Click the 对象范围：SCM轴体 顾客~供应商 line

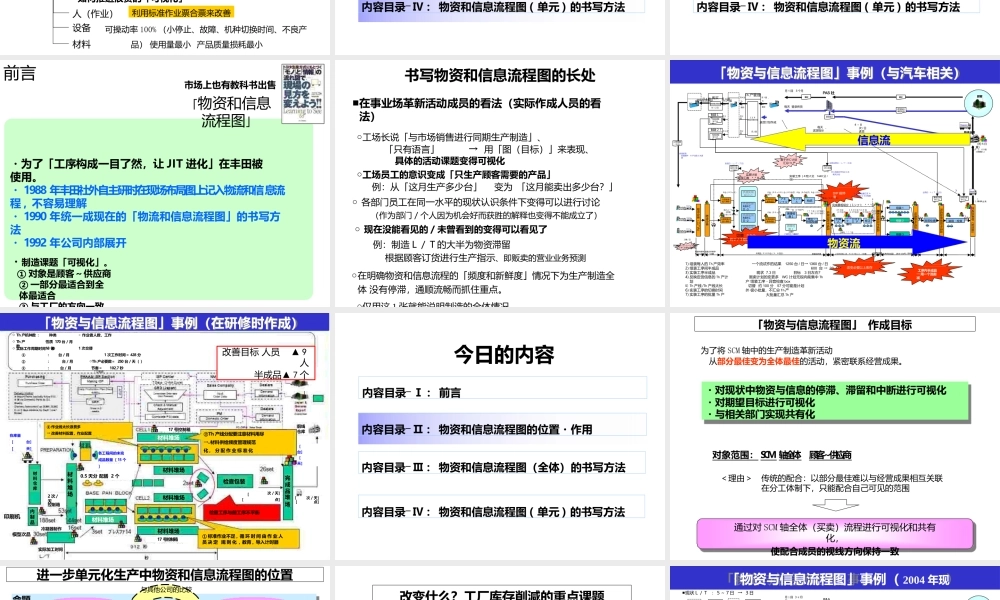coord(782,455)
